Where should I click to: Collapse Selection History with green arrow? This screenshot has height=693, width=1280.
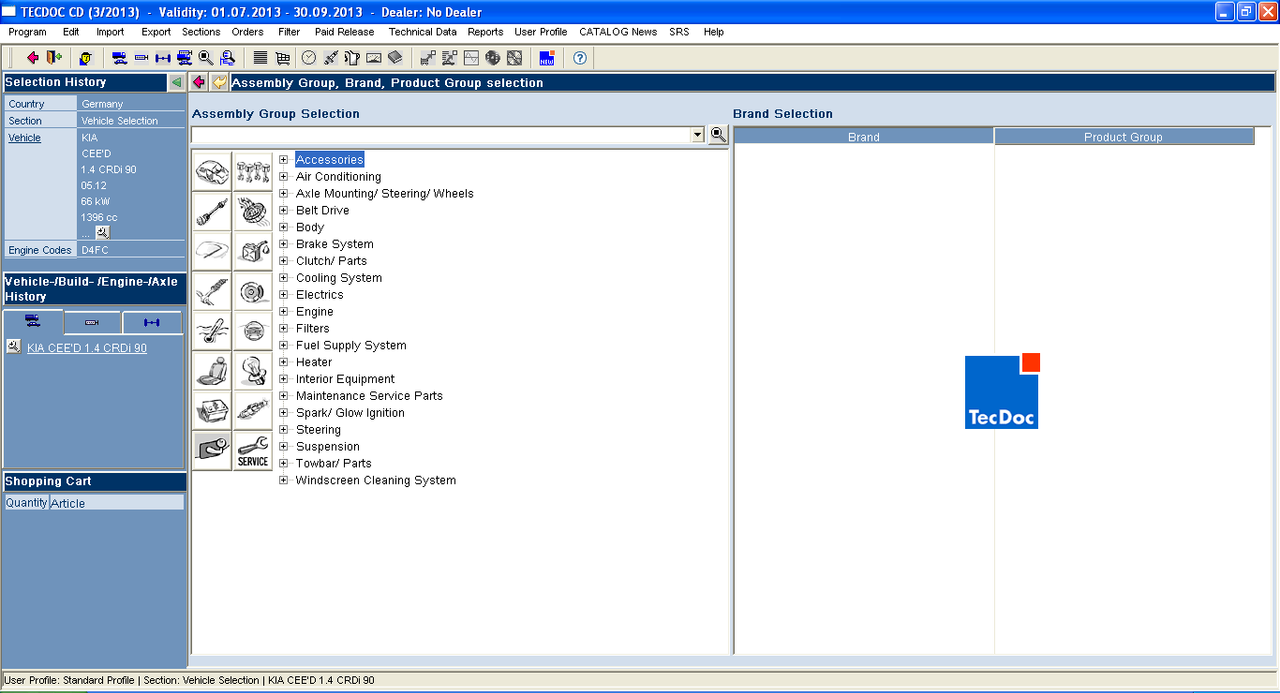(177, 82)
